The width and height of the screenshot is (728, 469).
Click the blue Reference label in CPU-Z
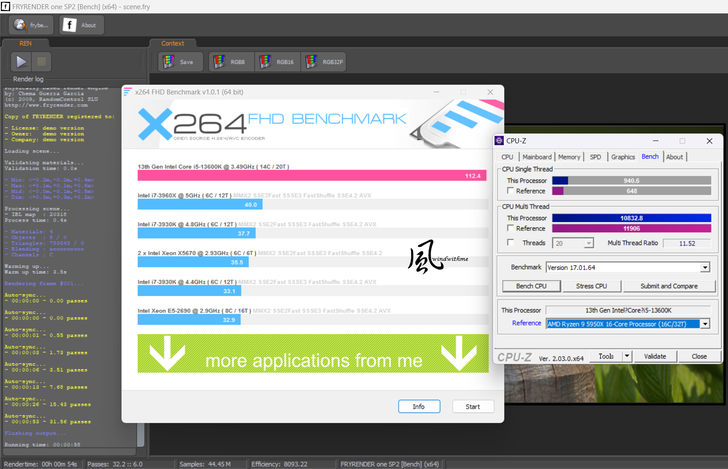click(526, 323)
